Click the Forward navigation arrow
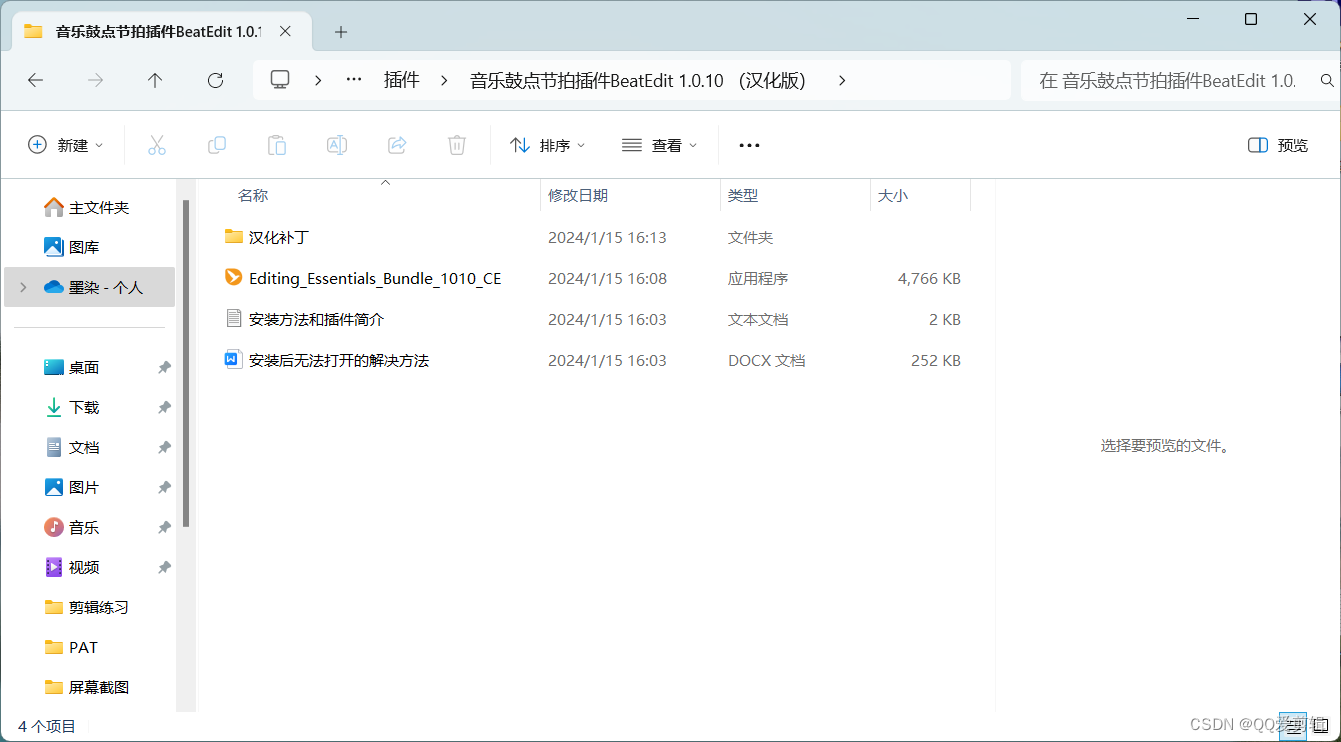The width and height of the screenshot is (1341, 742). [96, 80]
